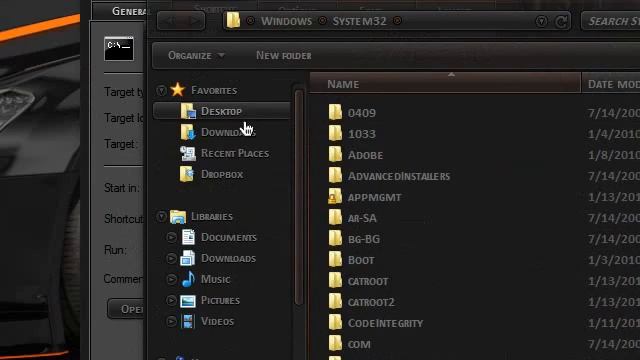The width and height of the screenshot is (640, 360).
Task: Click the Back navigation arrow
Action: click(170, 21)
